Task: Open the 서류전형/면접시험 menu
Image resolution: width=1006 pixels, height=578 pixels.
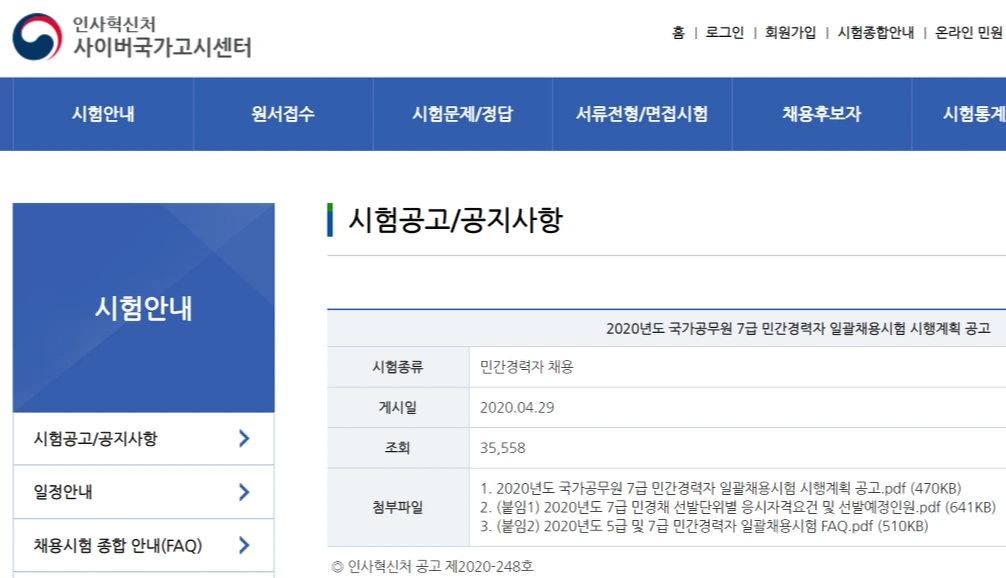Action: [x=641, y=115]
